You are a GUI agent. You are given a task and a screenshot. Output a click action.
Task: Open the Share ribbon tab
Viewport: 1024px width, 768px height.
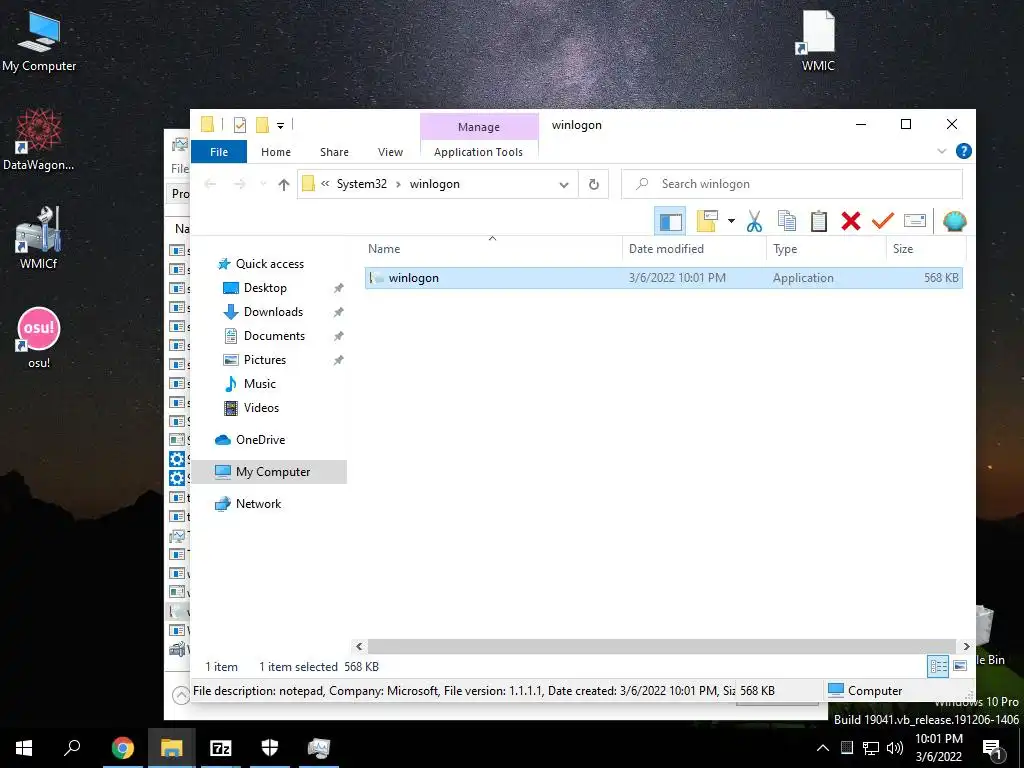(334, 152)
